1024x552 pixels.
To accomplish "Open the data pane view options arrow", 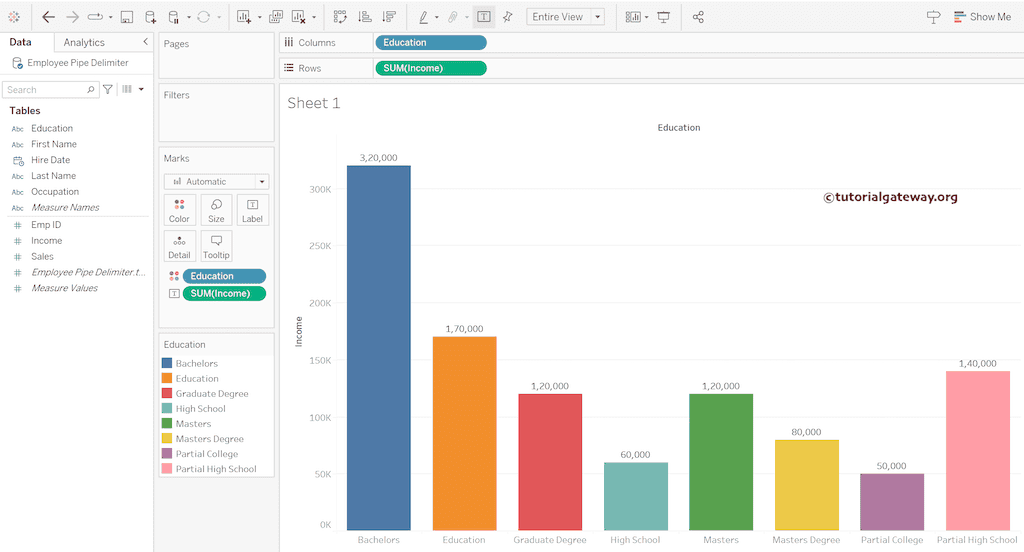I will 141,89.
